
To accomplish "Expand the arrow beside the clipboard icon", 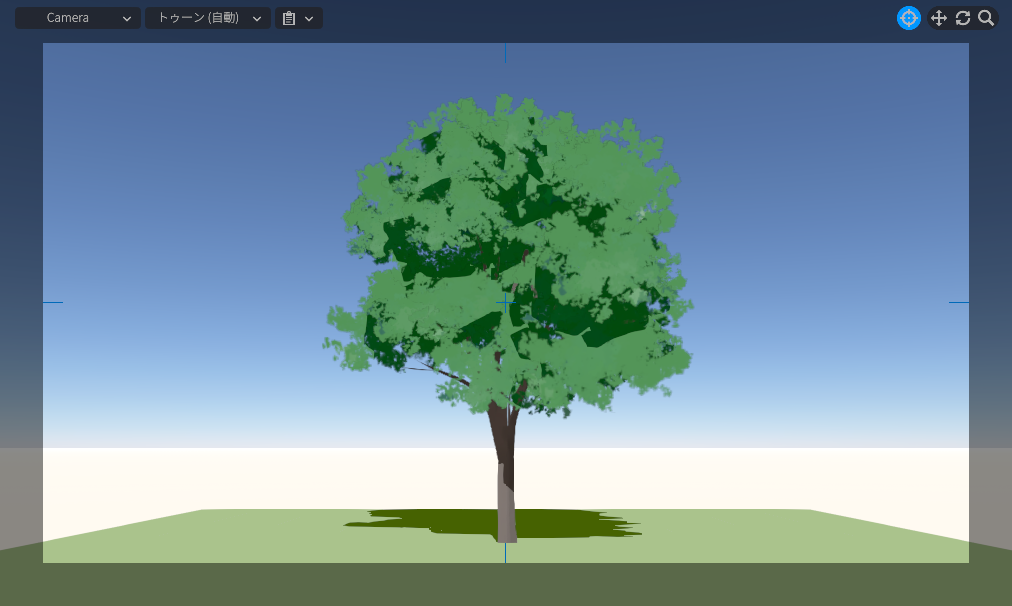I will 309,18.
